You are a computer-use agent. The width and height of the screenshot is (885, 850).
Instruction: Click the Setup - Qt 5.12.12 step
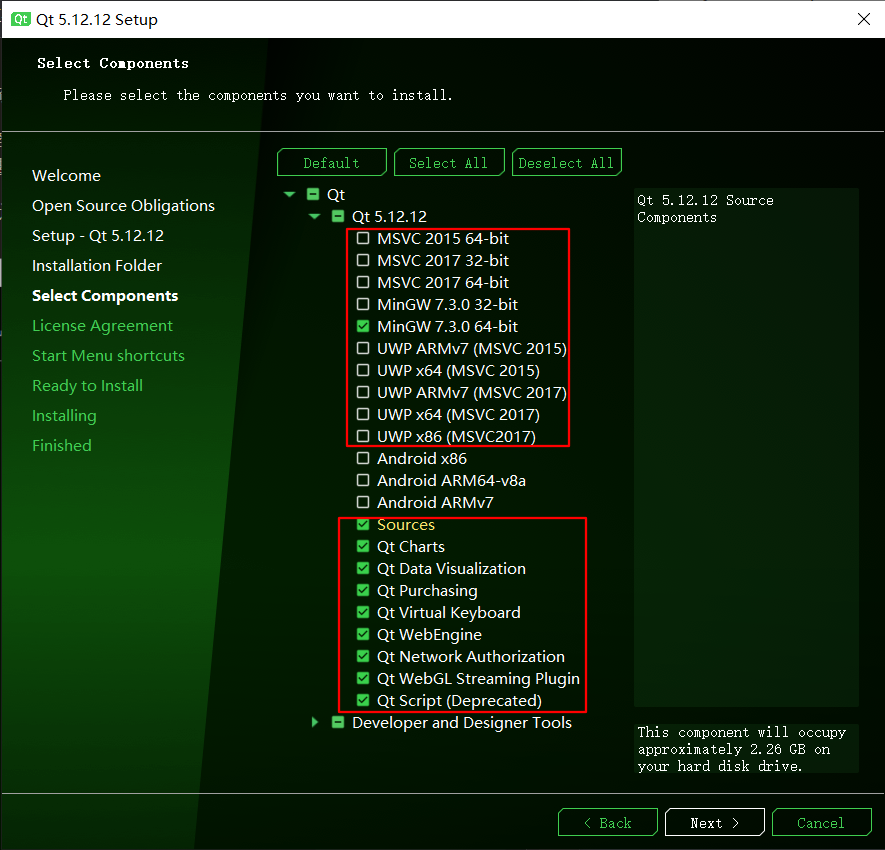click(x=98, y=235)
